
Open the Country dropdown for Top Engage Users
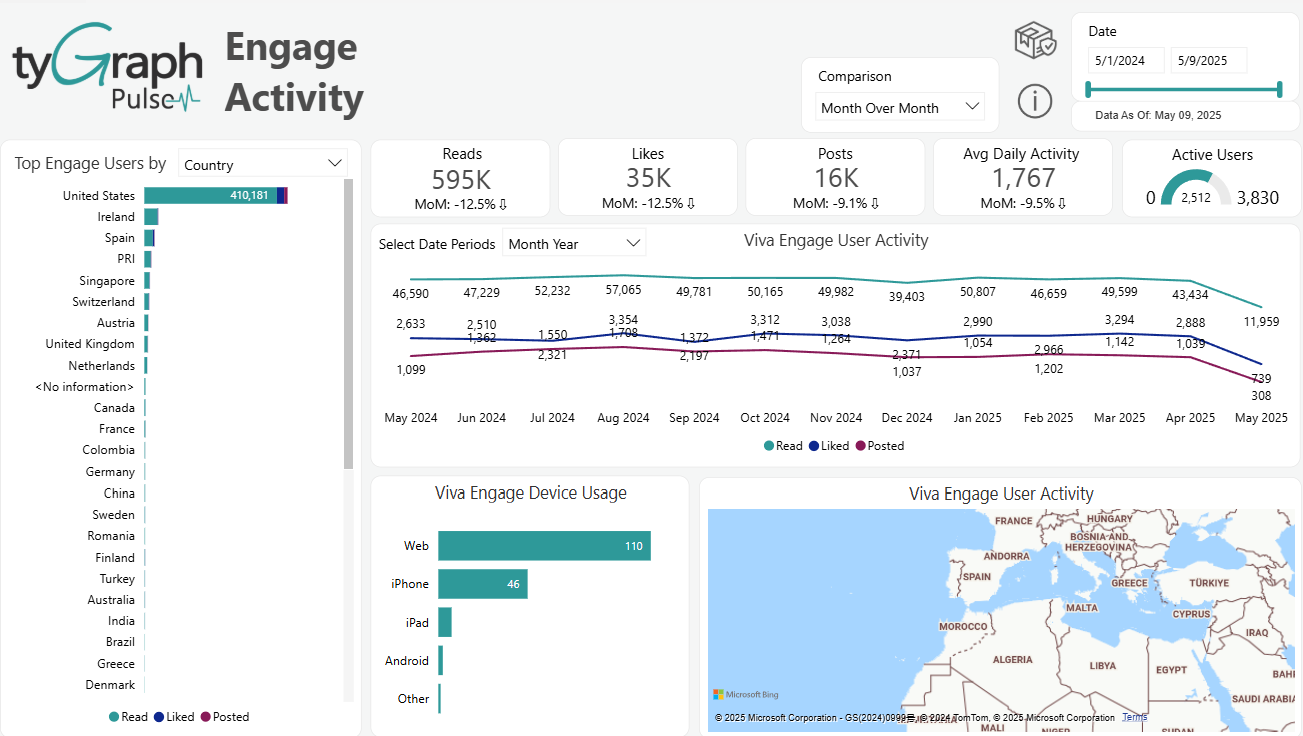pos(263,162)
